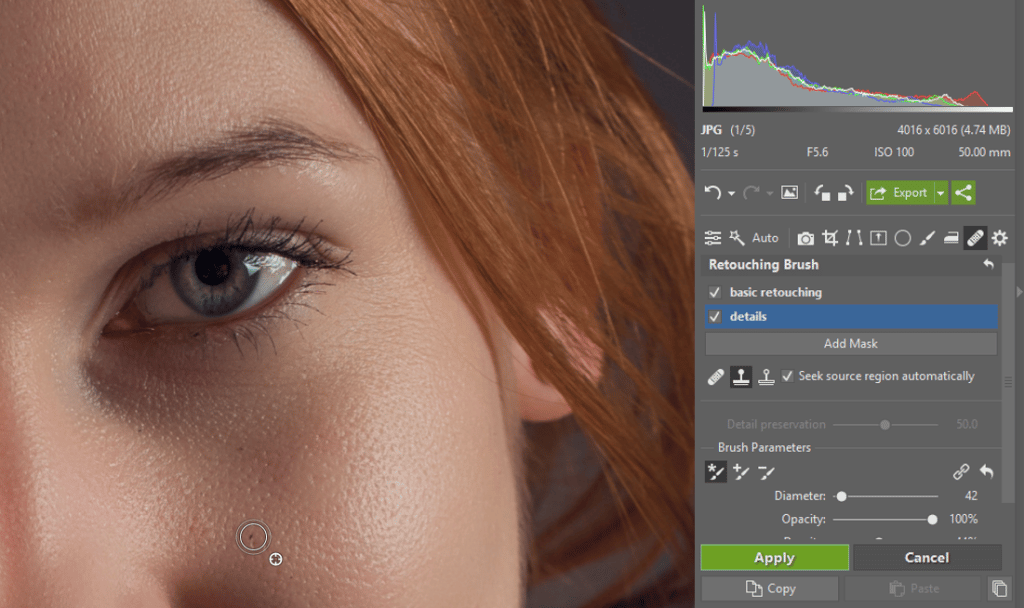Click the stacked-pages icon beside Paste
This screenshot has height=608, width=1024.
pos(999,588)
